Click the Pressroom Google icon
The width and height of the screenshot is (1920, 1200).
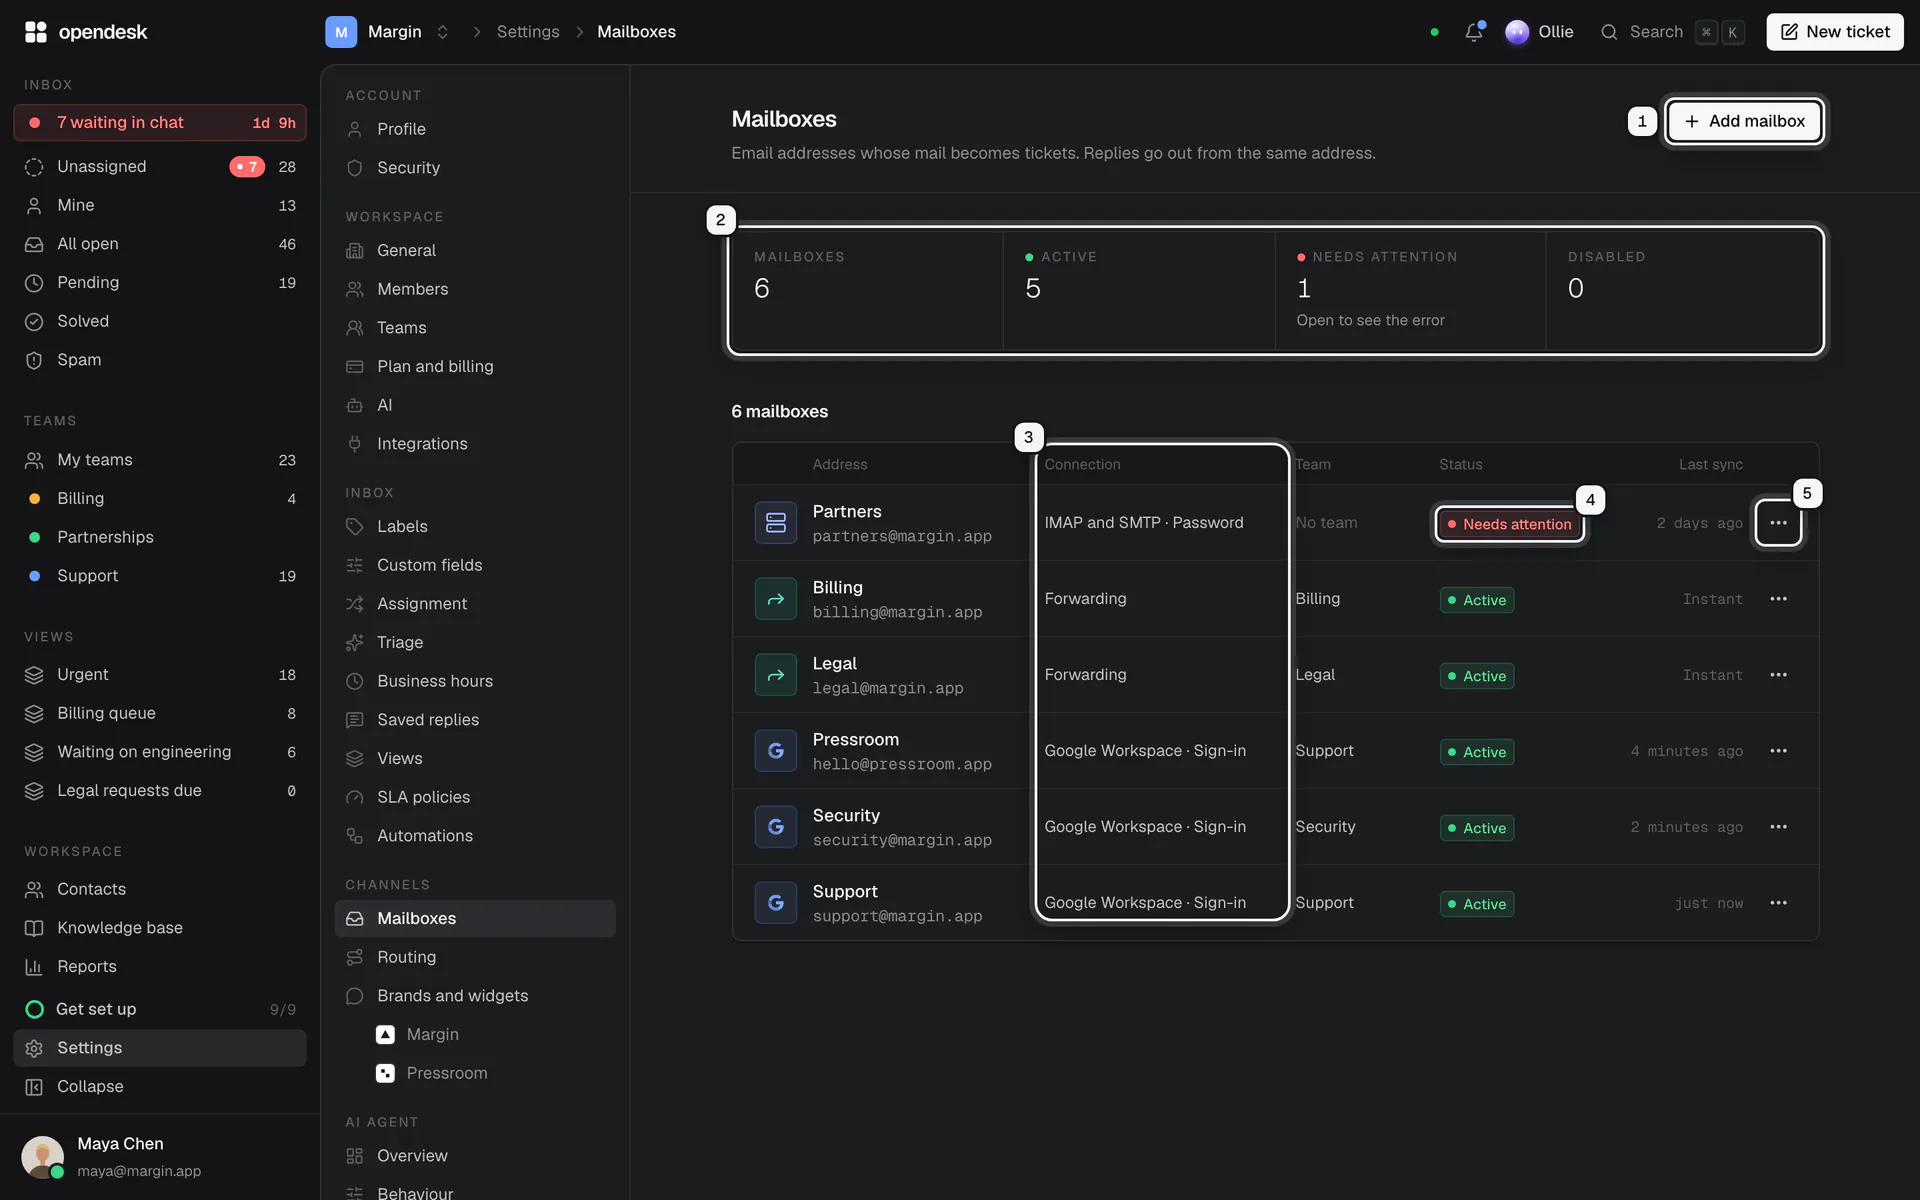click(776, 751)
